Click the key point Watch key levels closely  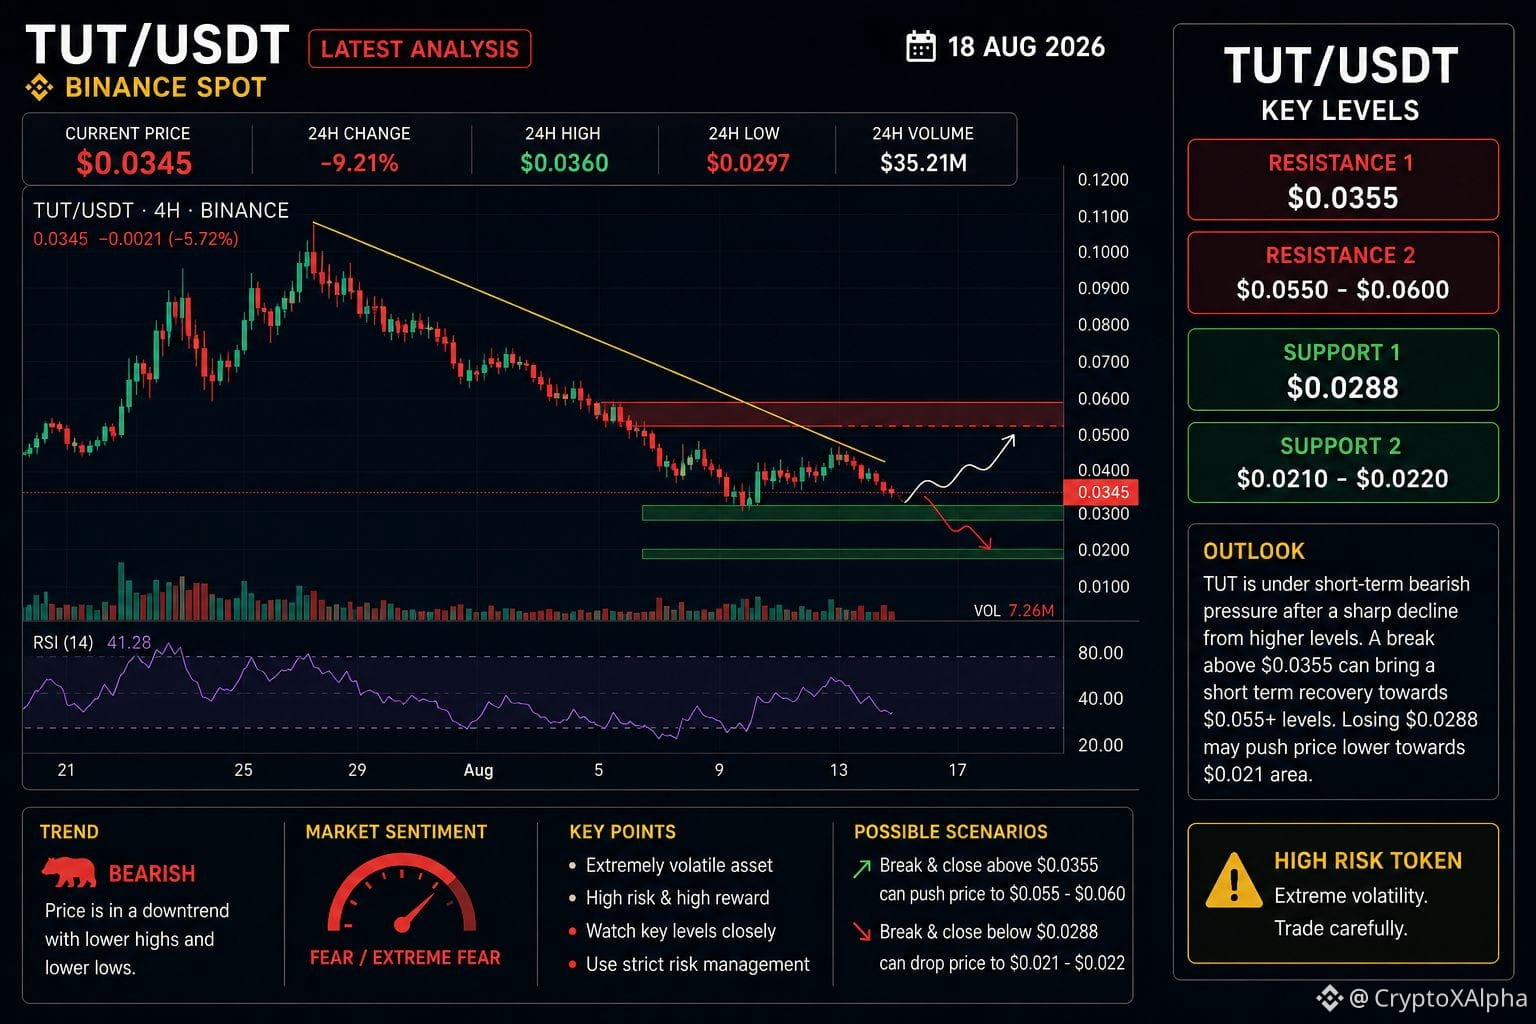click(x=680, y=931)
